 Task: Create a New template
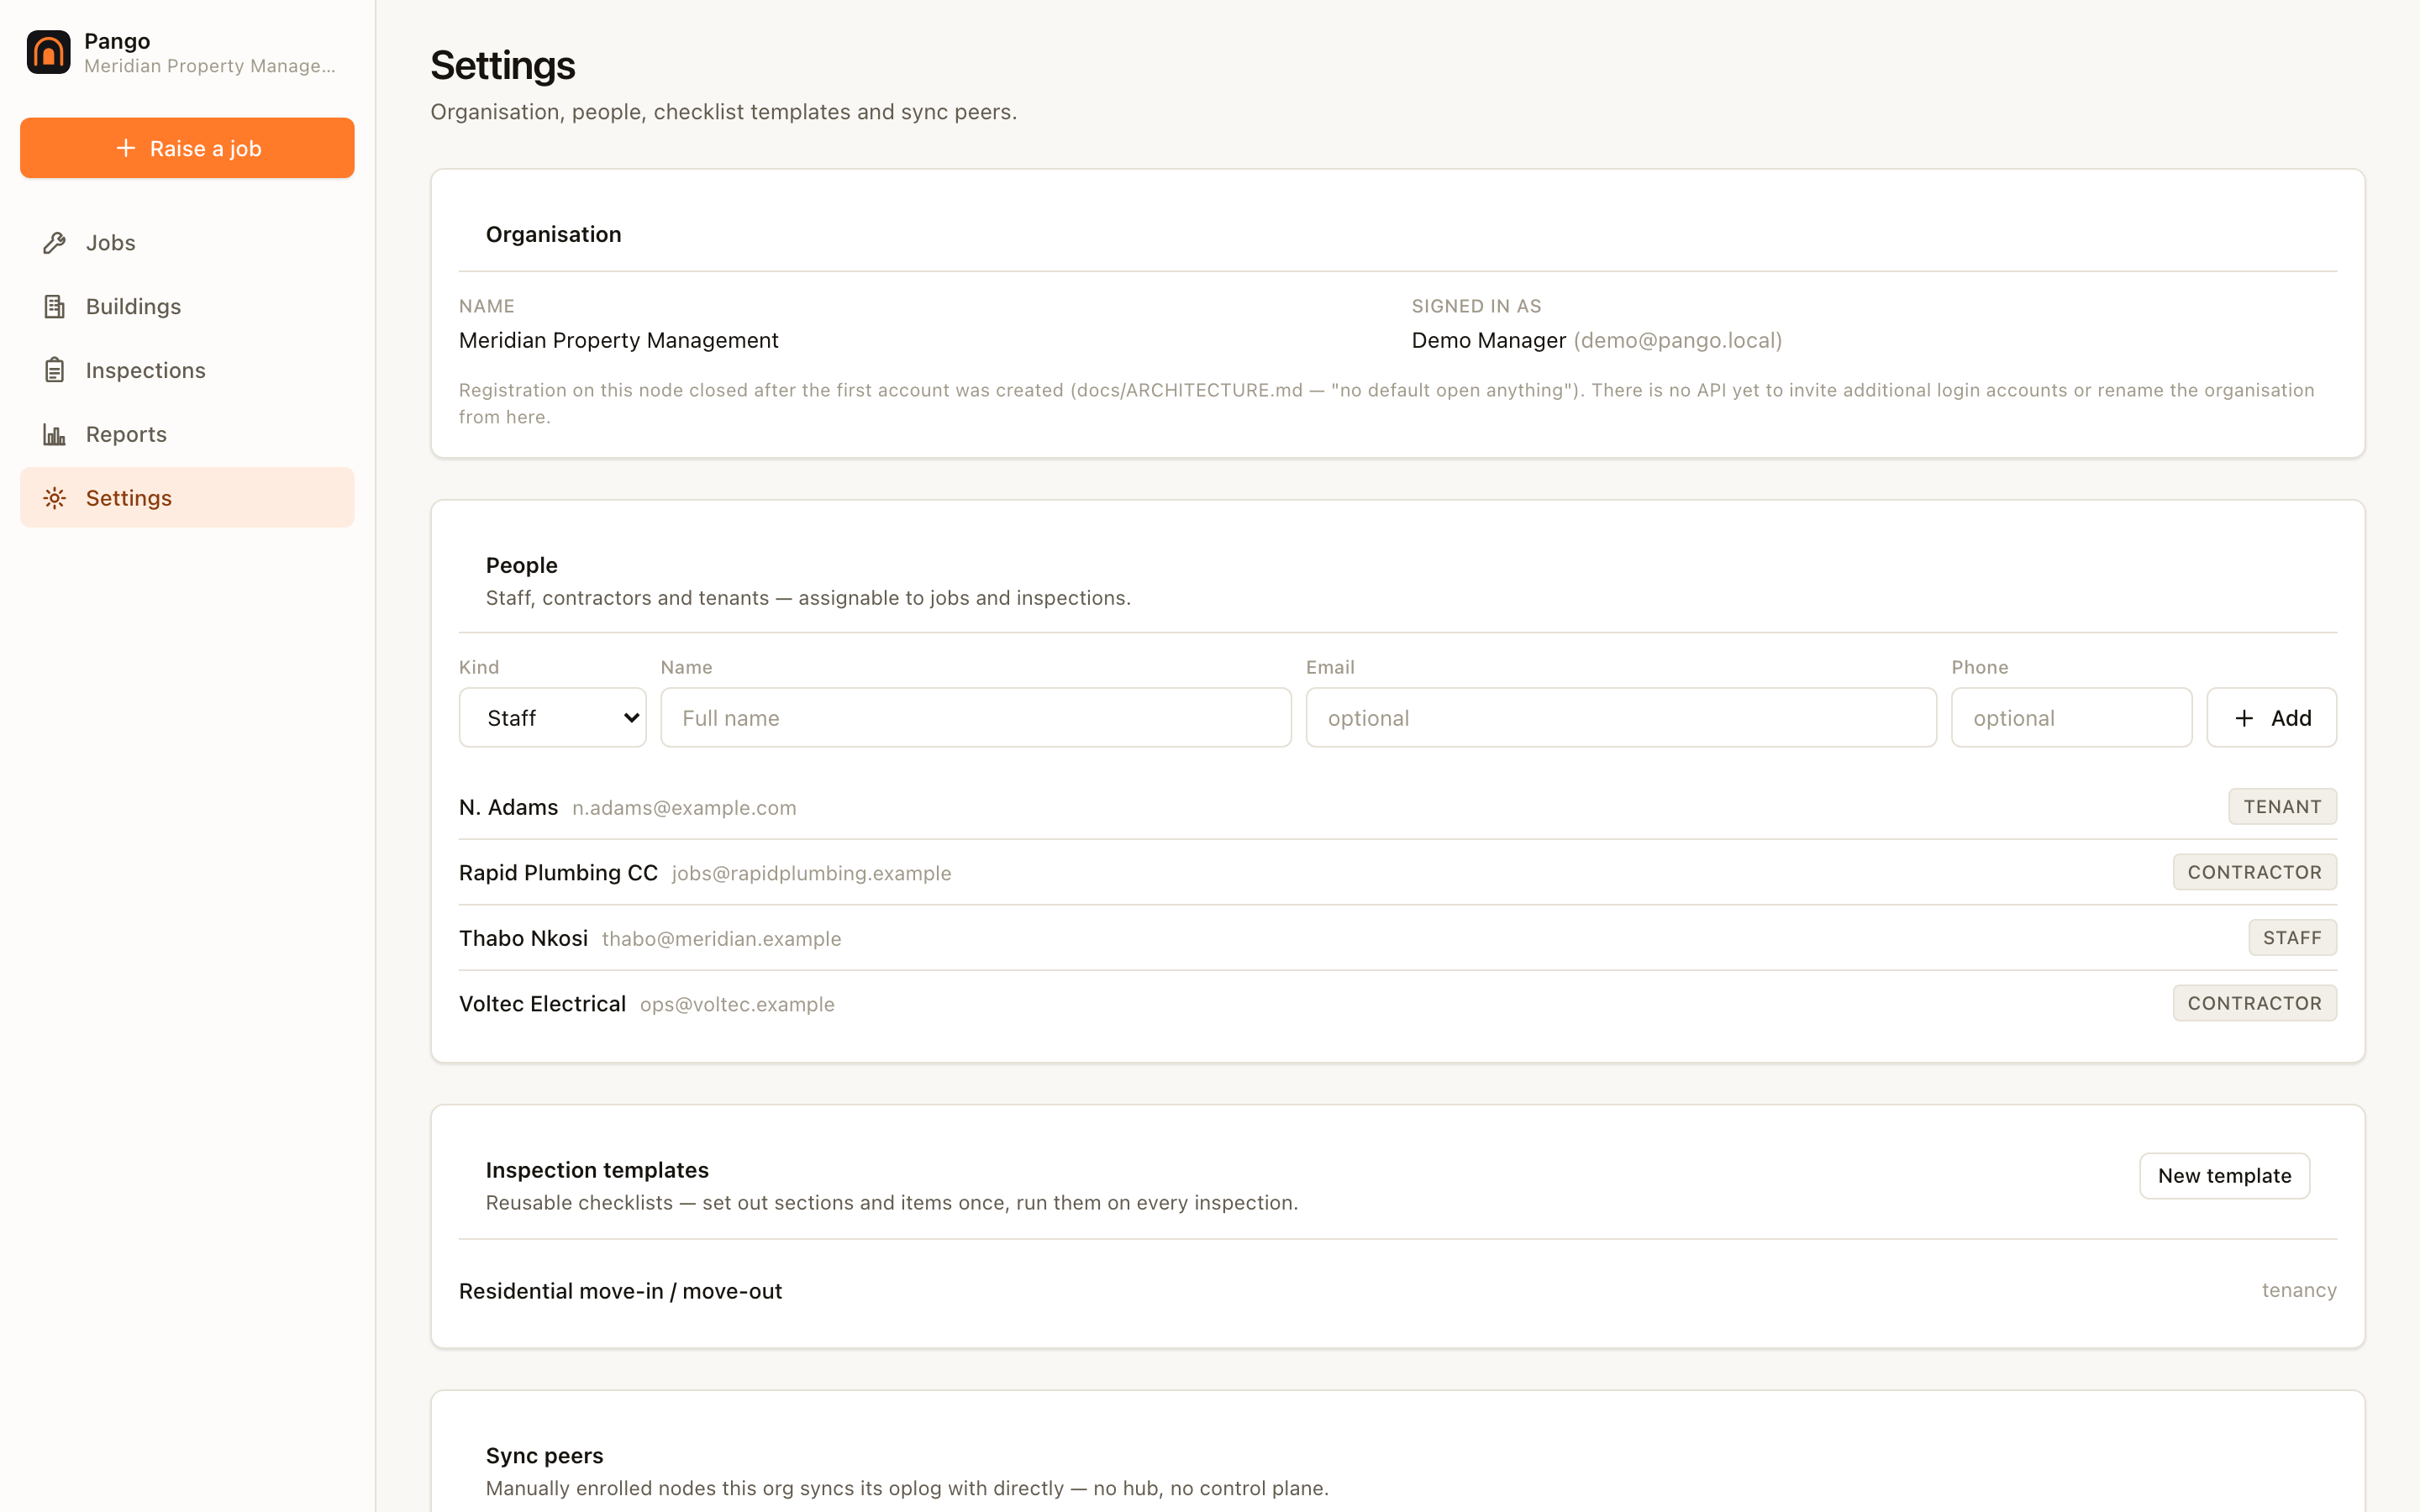2224,1176
